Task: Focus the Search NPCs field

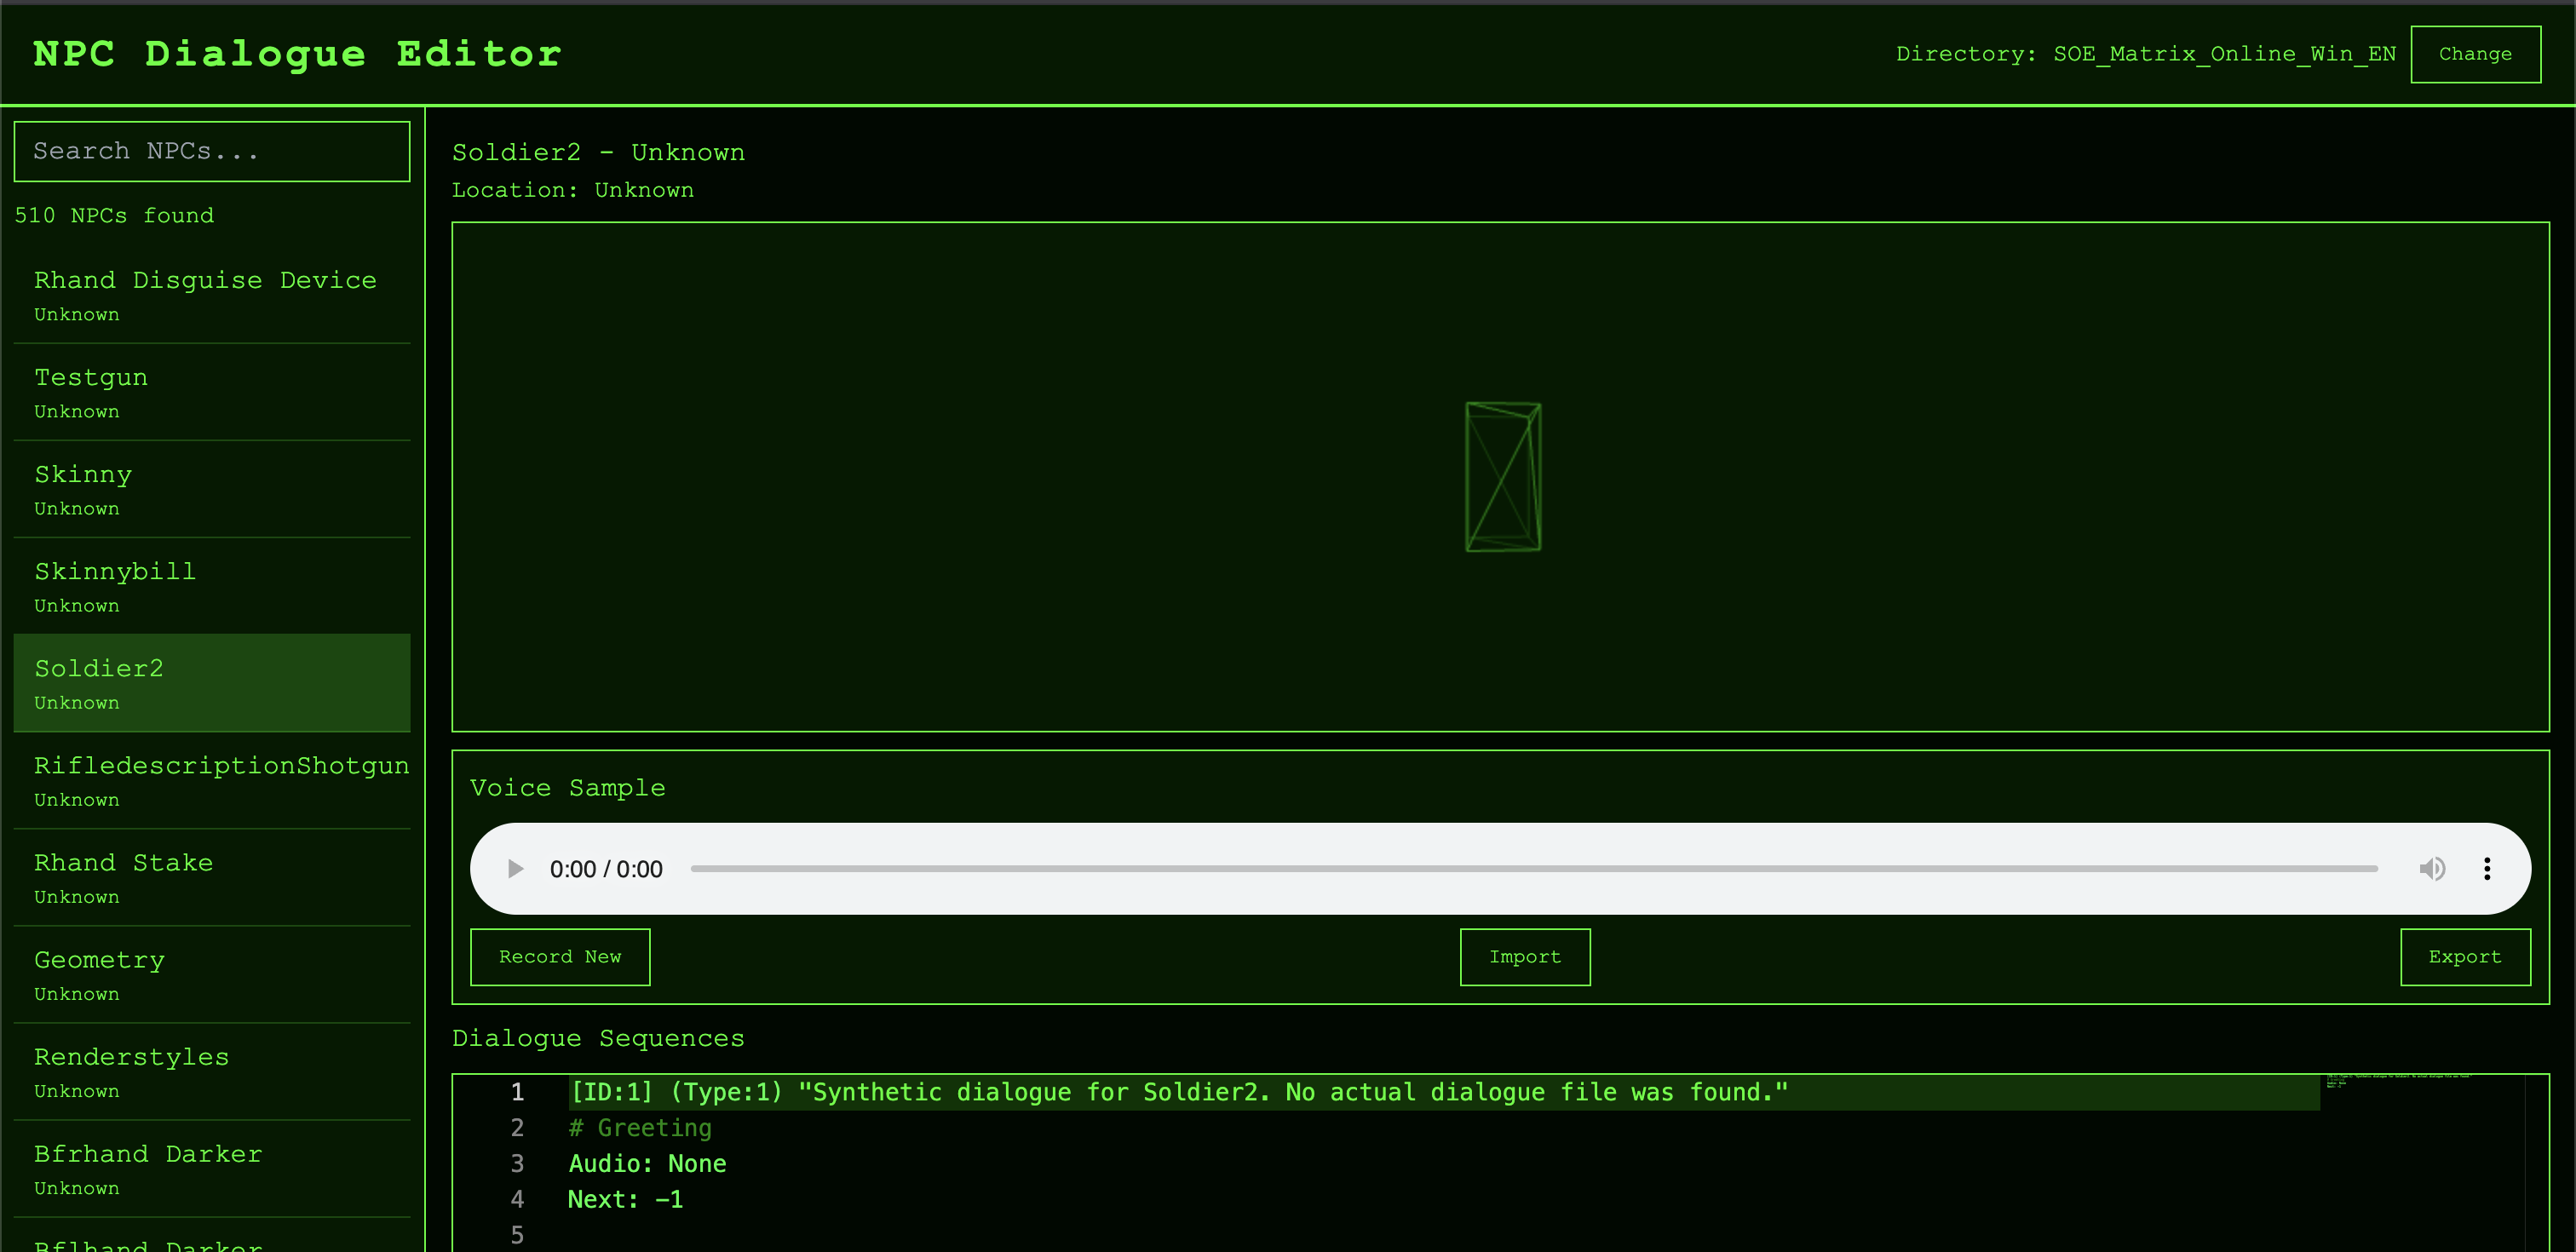Action: pyautogui.click(x=212, y=151)
